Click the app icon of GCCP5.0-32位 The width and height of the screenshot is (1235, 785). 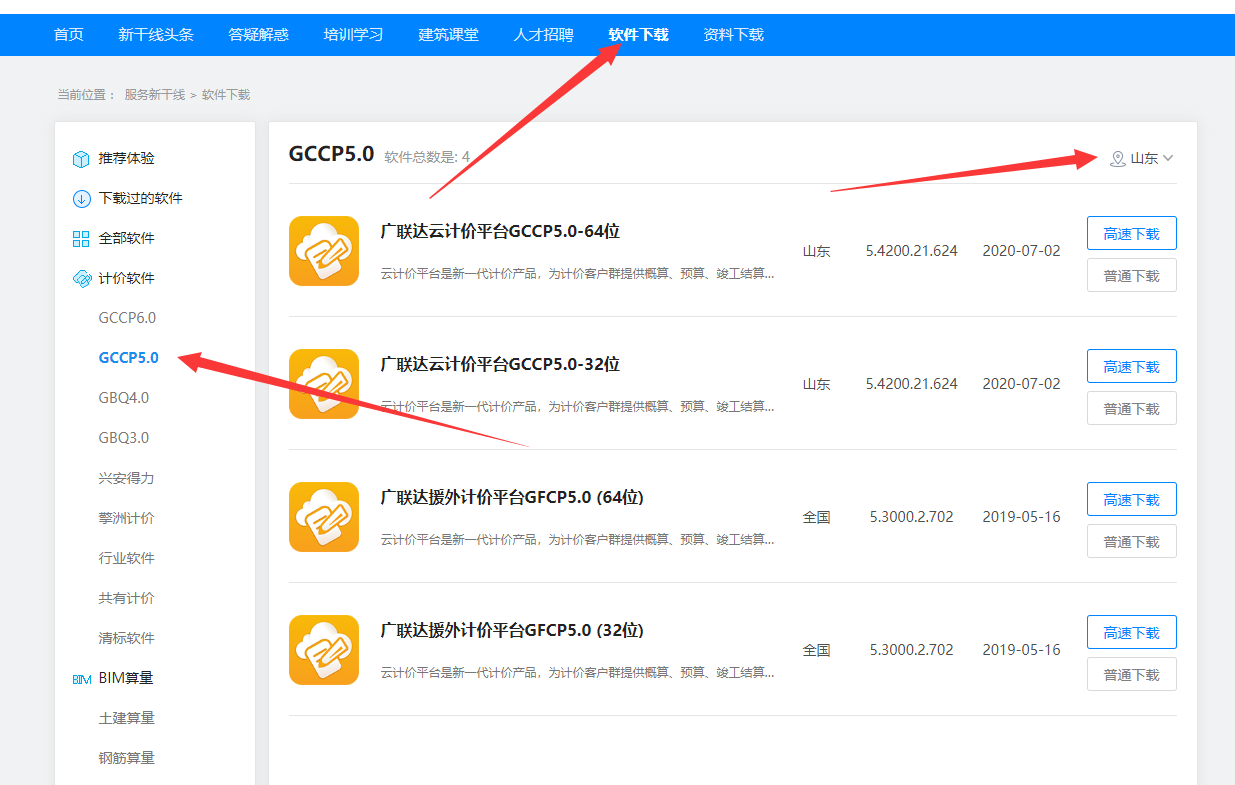[324, 384]
